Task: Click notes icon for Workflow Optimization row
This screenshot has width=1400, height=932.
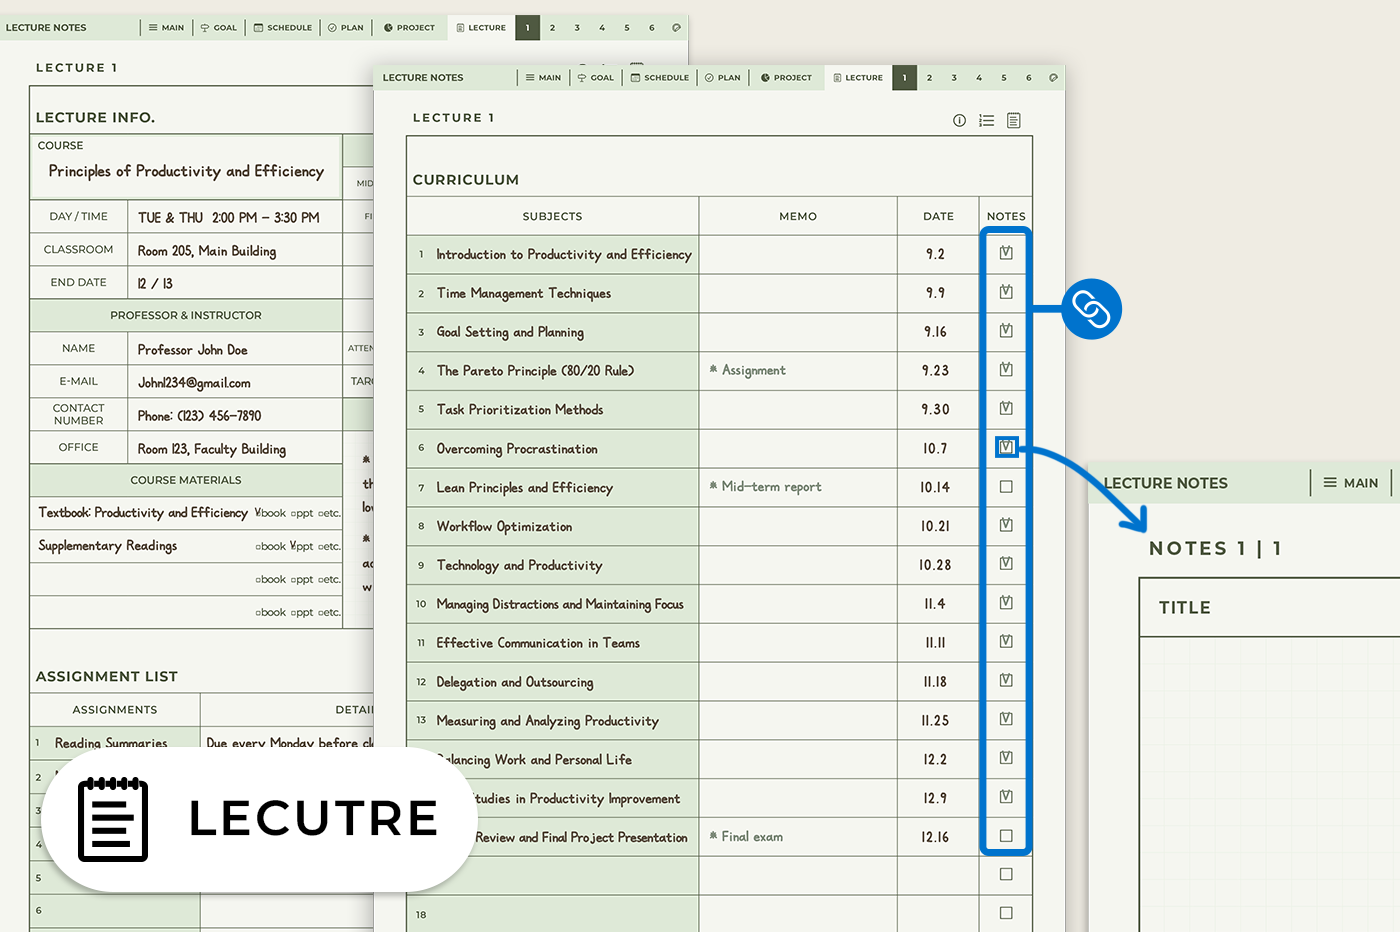Action: pyautogui.click(x=1006, y=526)
